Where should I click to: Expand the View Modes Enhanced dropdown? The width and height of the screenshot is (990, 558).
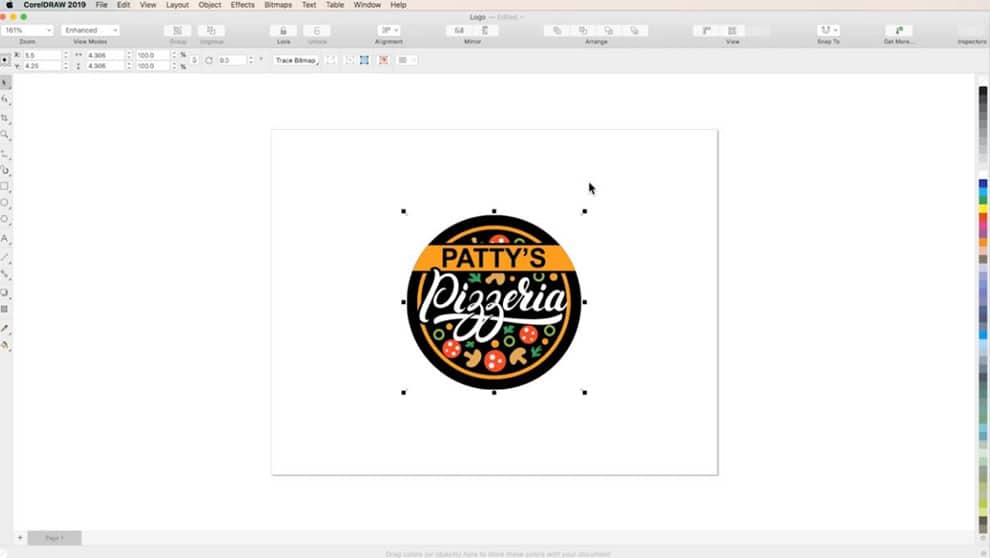pos(90,31)
